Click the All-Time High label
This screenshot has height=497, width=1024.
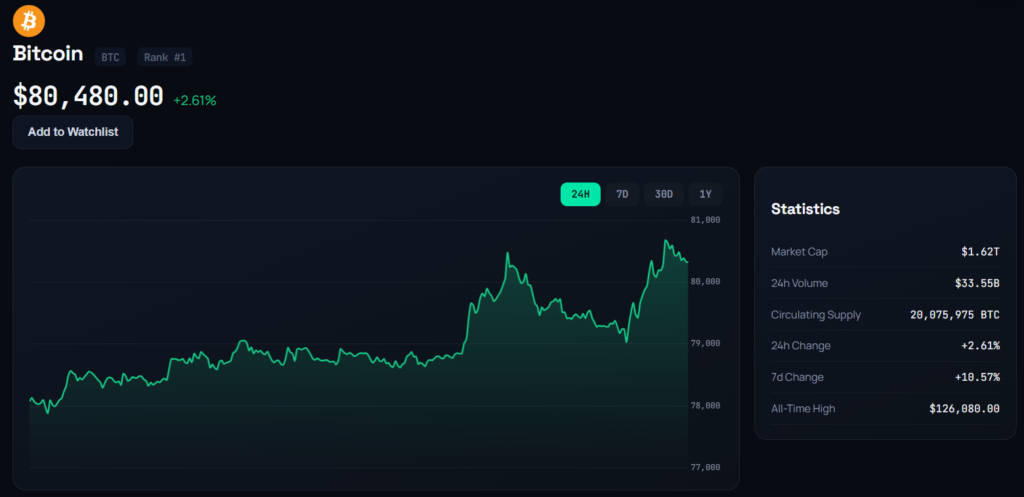click(803, 409)
